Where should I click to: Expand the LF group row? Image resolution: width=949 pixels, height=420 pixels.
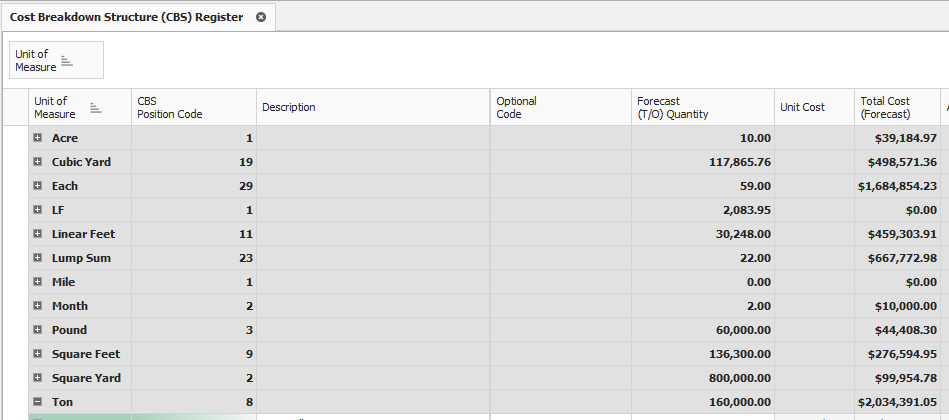37,210
